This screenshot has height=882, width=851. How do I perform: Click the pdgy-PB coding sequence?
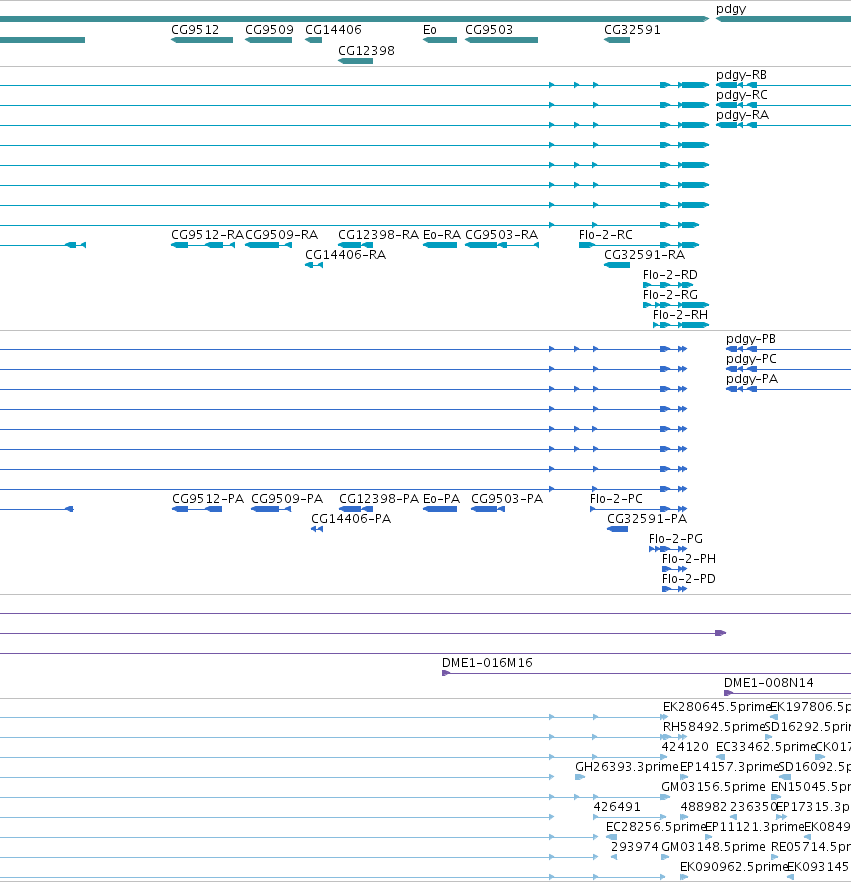(x=788, y=349)
